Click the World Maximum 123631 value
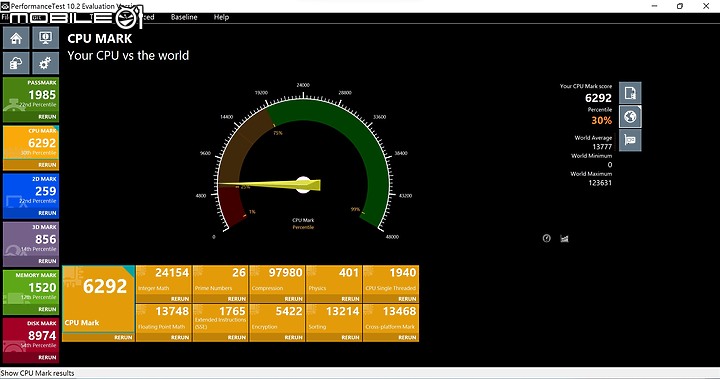Screen dimensions: 720x379 click(600, 183)
